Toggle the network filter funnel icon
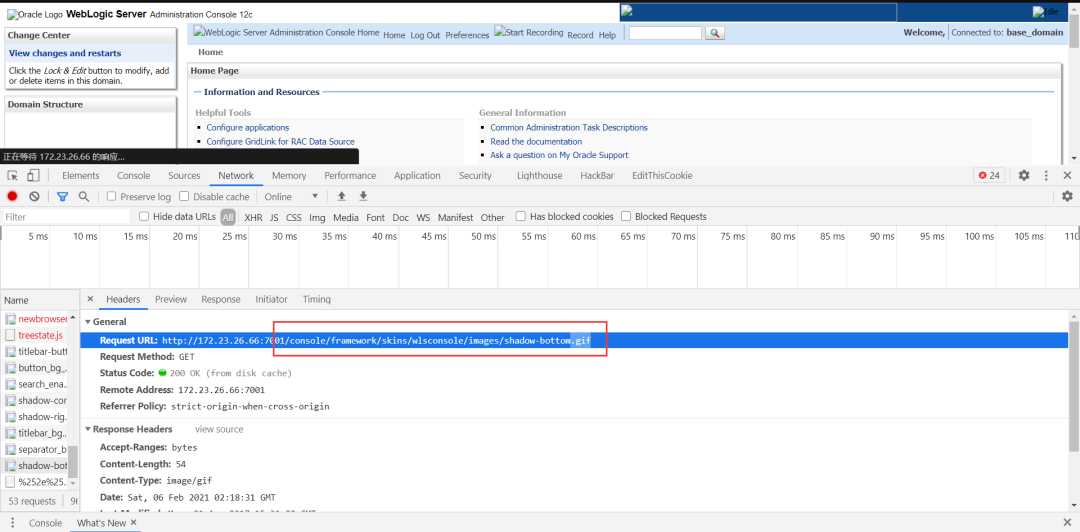Screen dimensions: 1080x532 pyautogui.click(x=63, y=196)
